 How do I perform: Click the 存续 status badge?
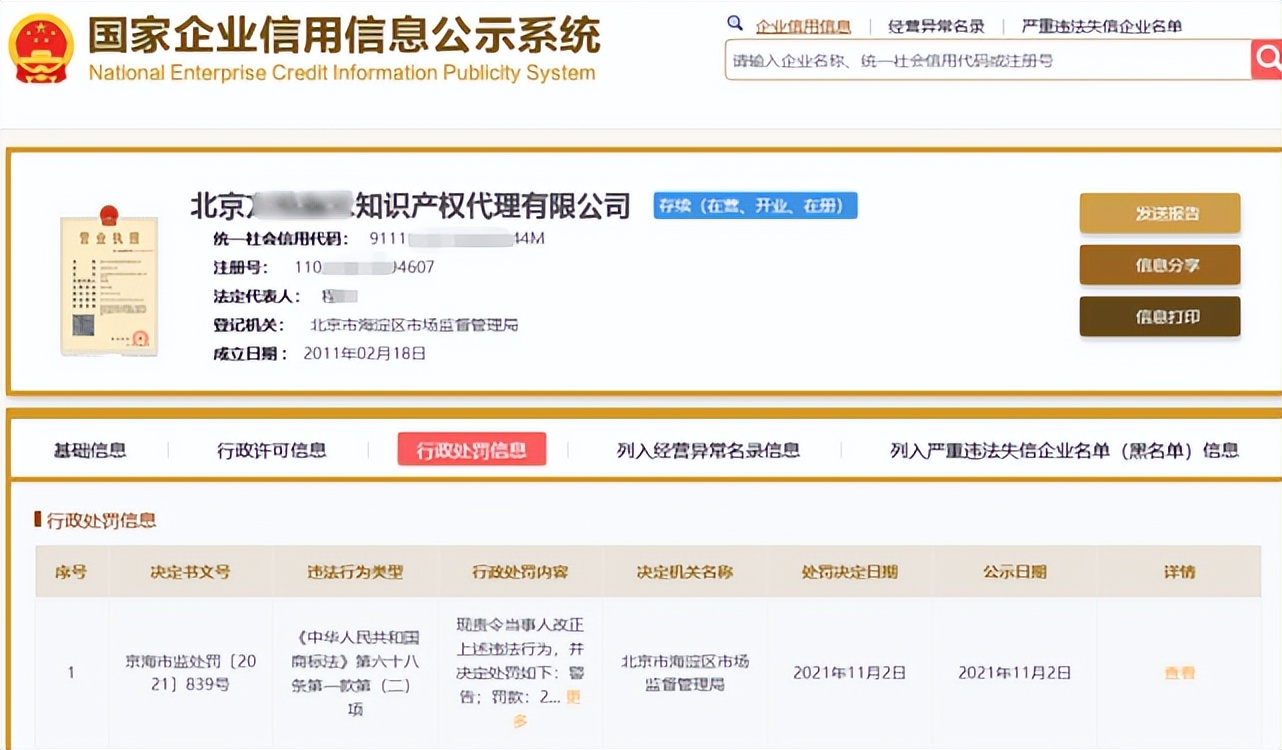(754, 205)
